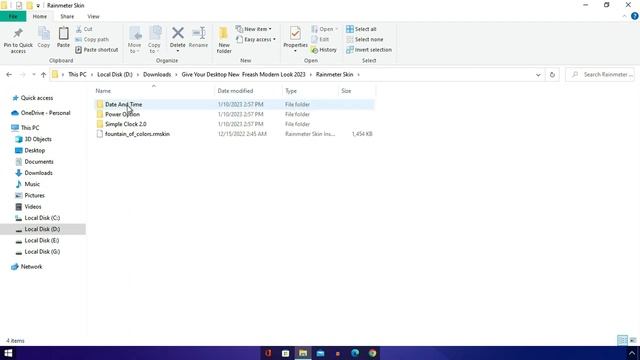Open the File tab

[13, 17]
